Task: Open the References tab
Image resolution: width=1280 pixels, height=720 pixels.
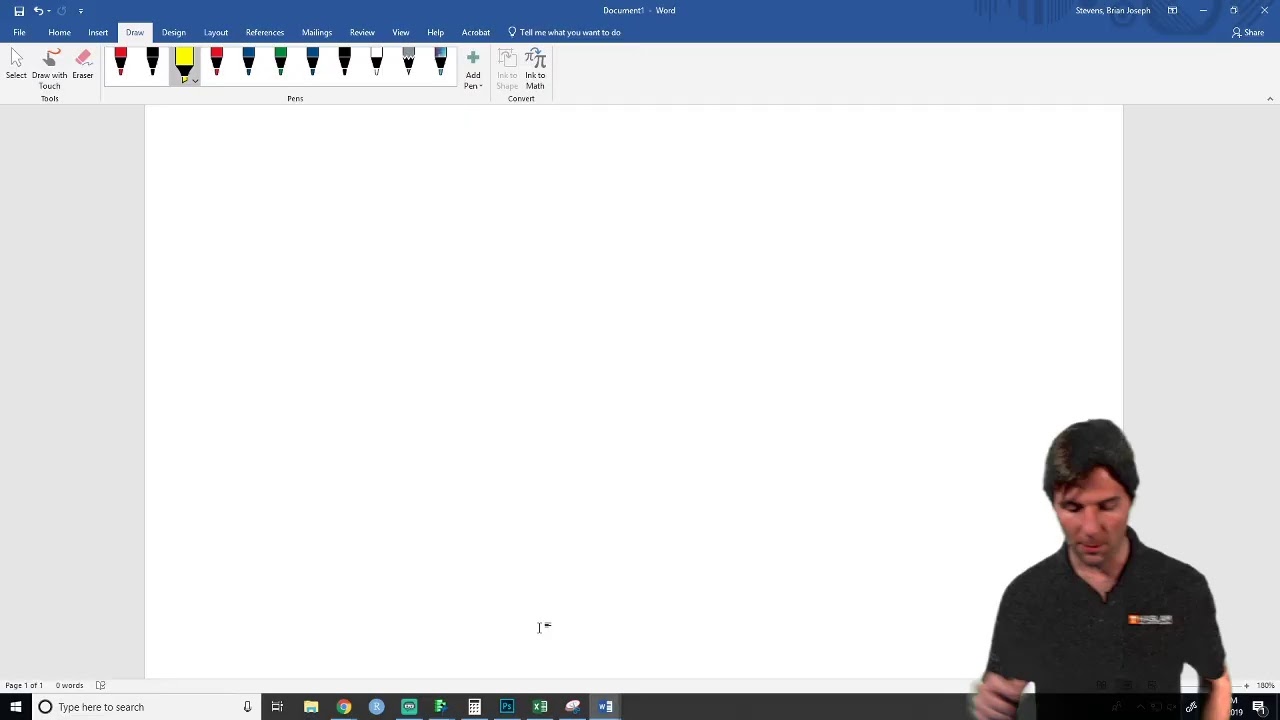Action: point(265,32)
